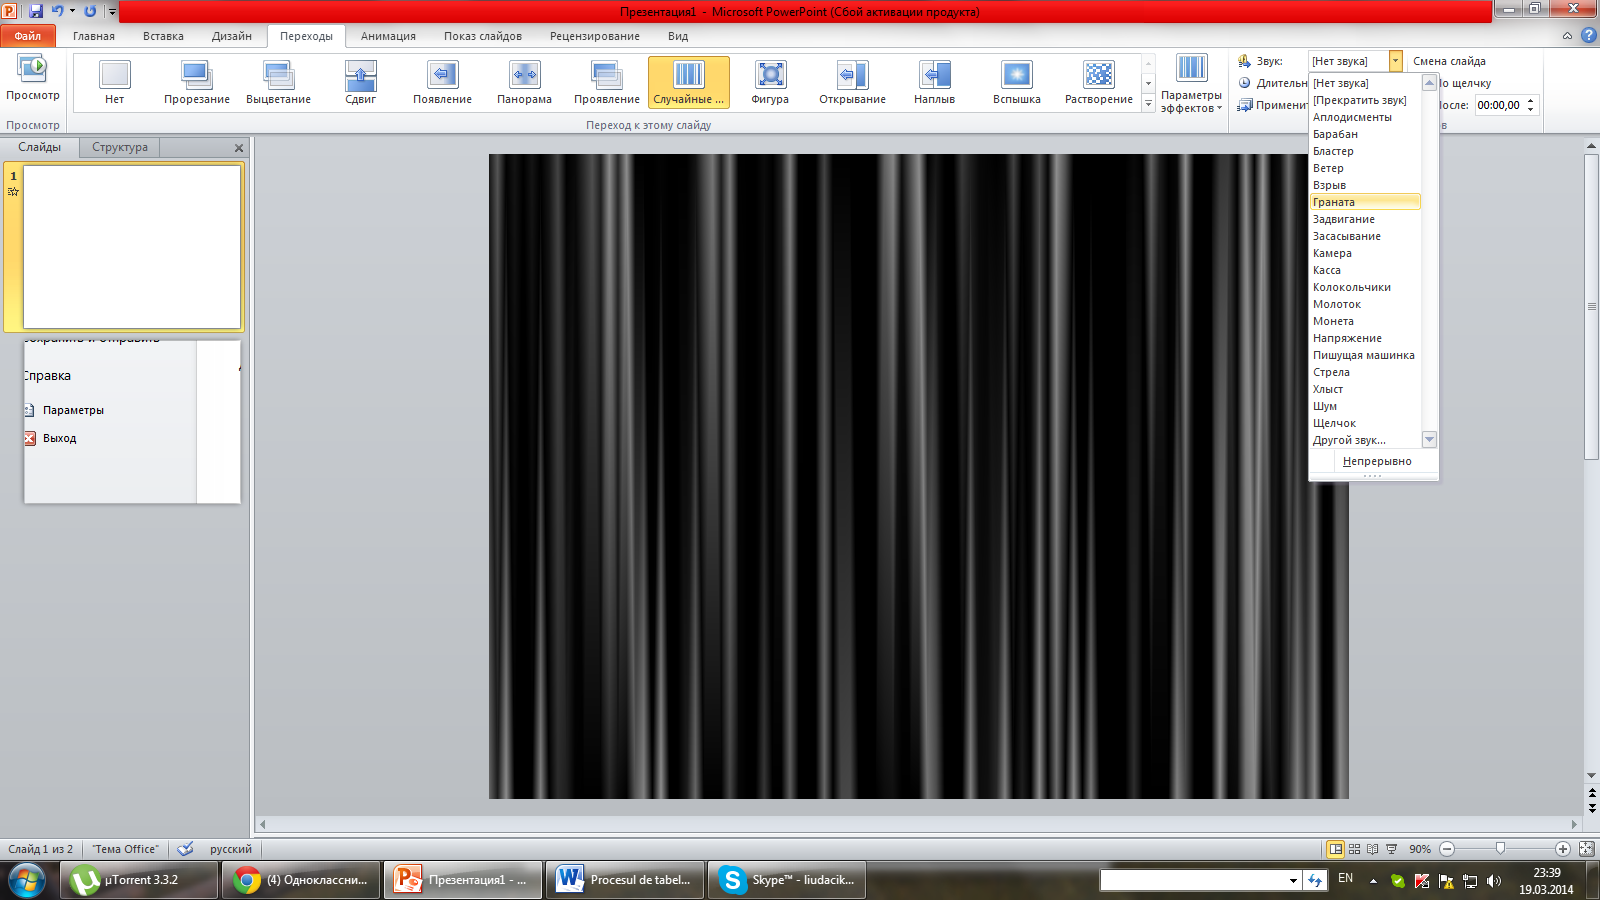Click the zoom in plus button
Image resolution: width=1600 pixels, height=900 pixels.
(x=1563, y=849)
